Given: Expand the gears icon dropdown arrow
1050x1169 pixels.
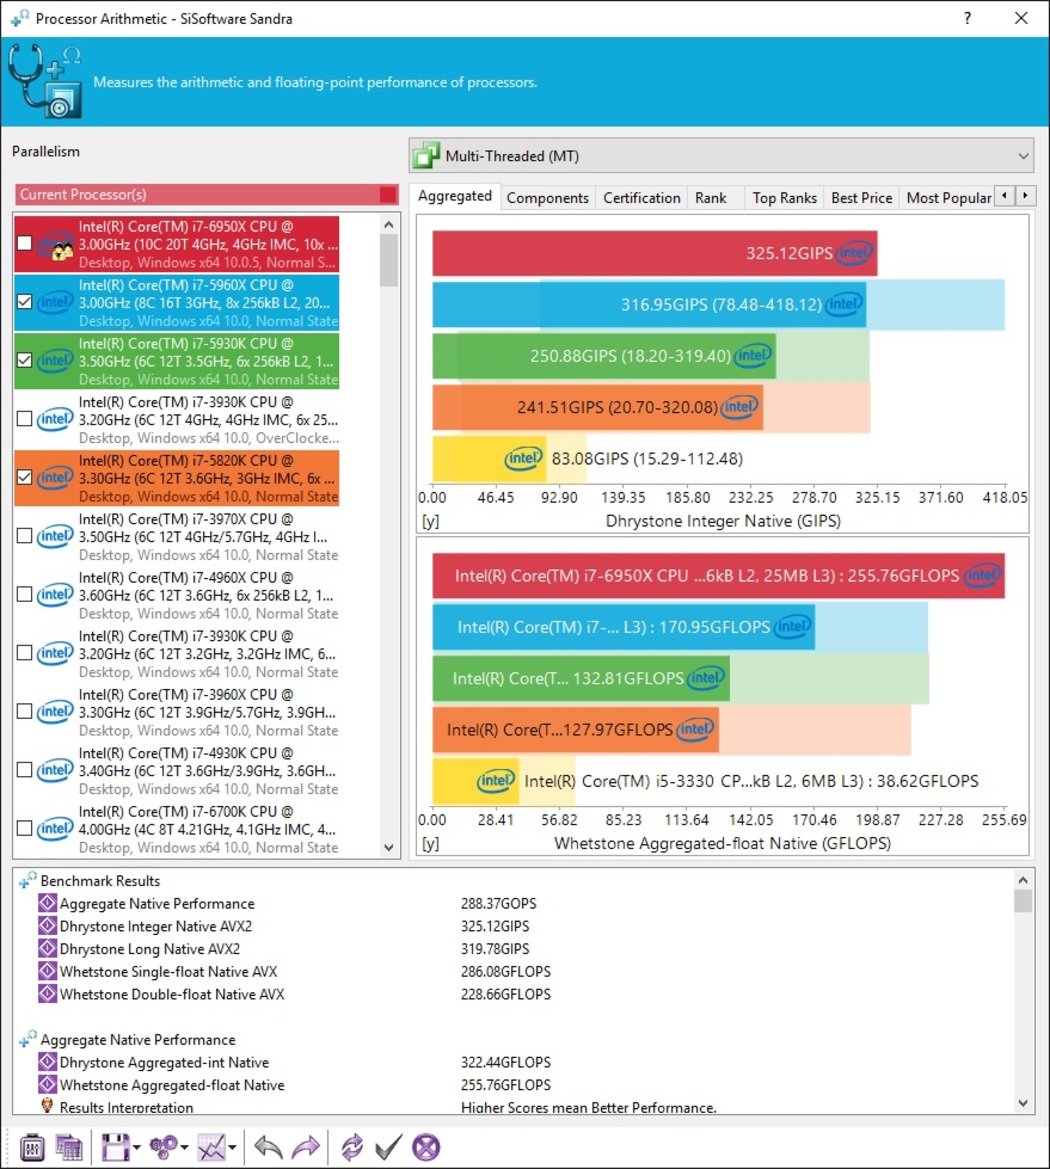Looking at the screenshot, I should pyautogui.click(x=184, y=1147).
